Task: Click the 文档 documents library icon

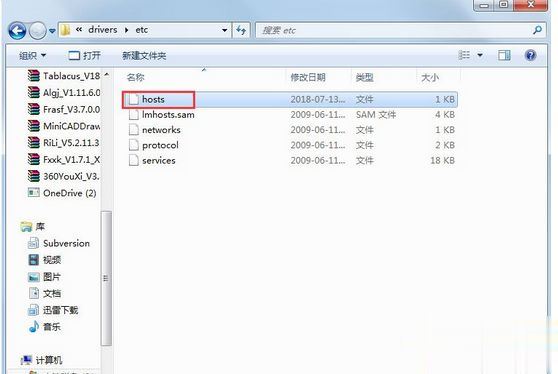Action: click(33, 293)
